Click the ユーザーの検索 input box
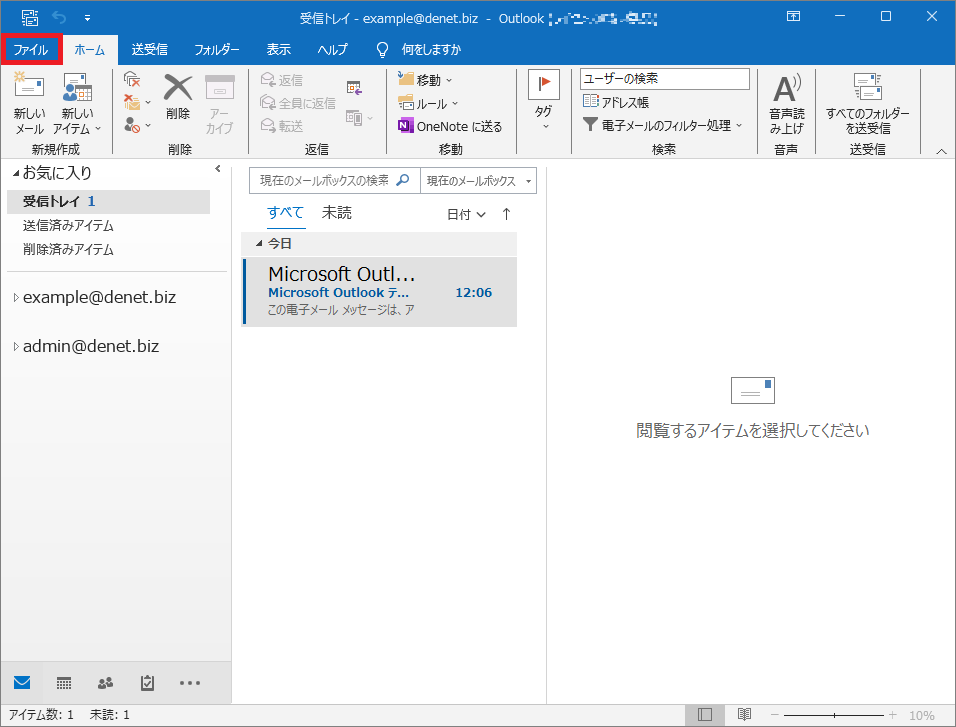This screenshot has height=727, width=956. point(665,79)
